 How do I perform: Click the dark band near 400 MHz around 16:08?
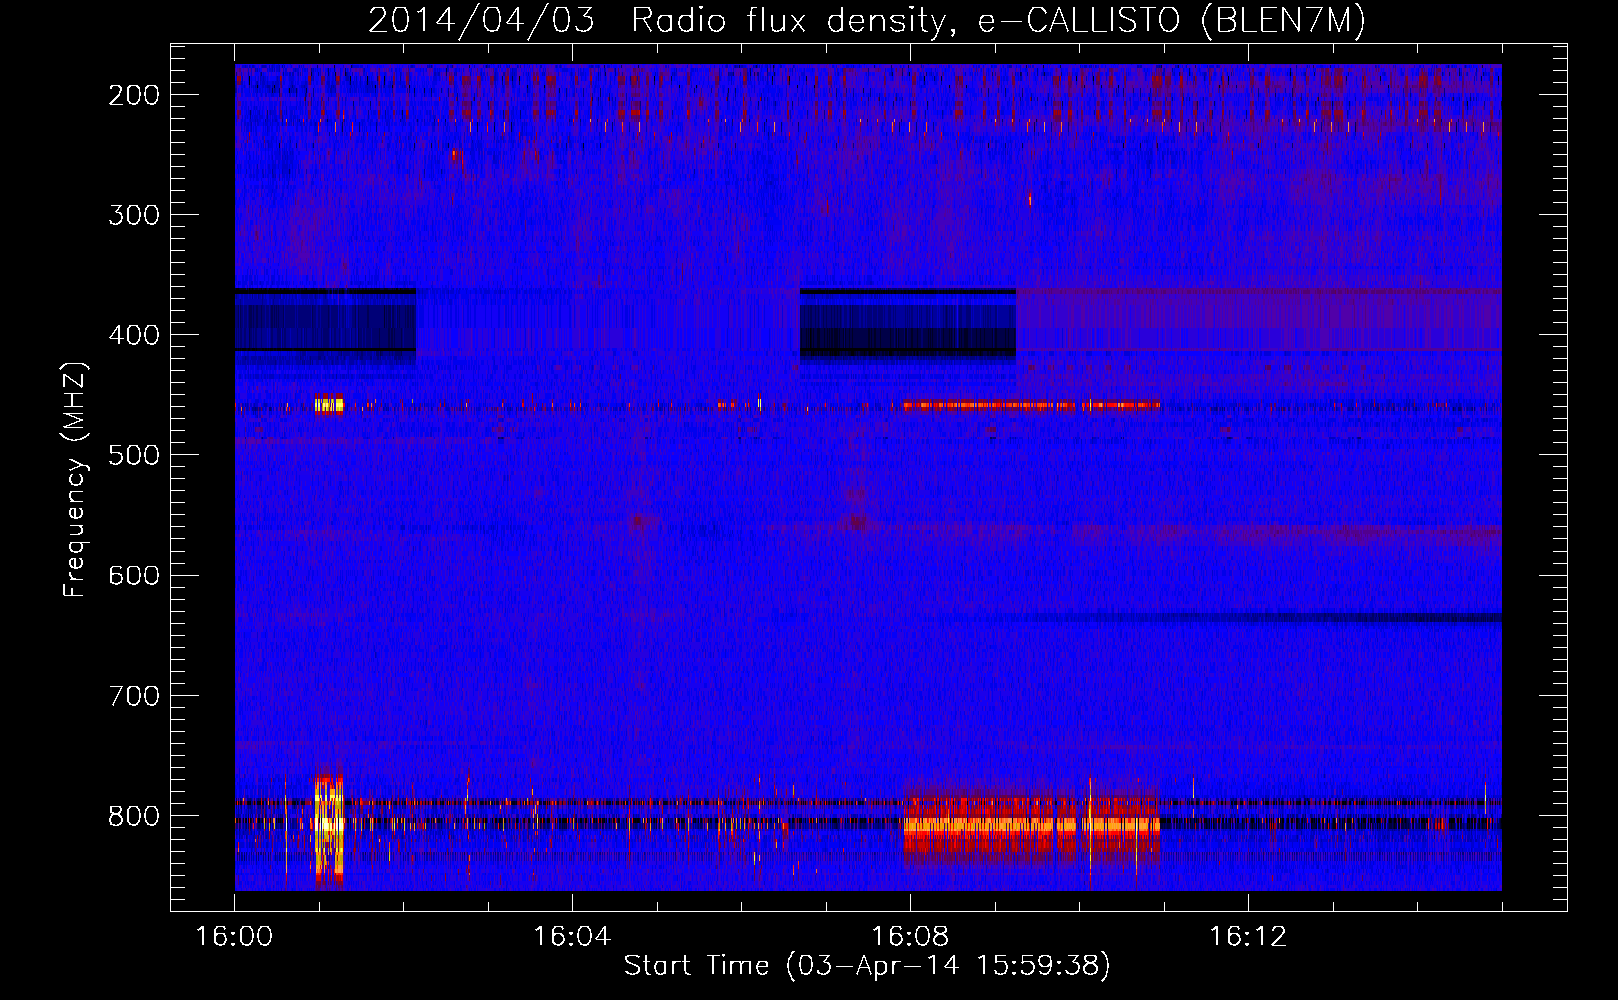[x=908, y=323]
